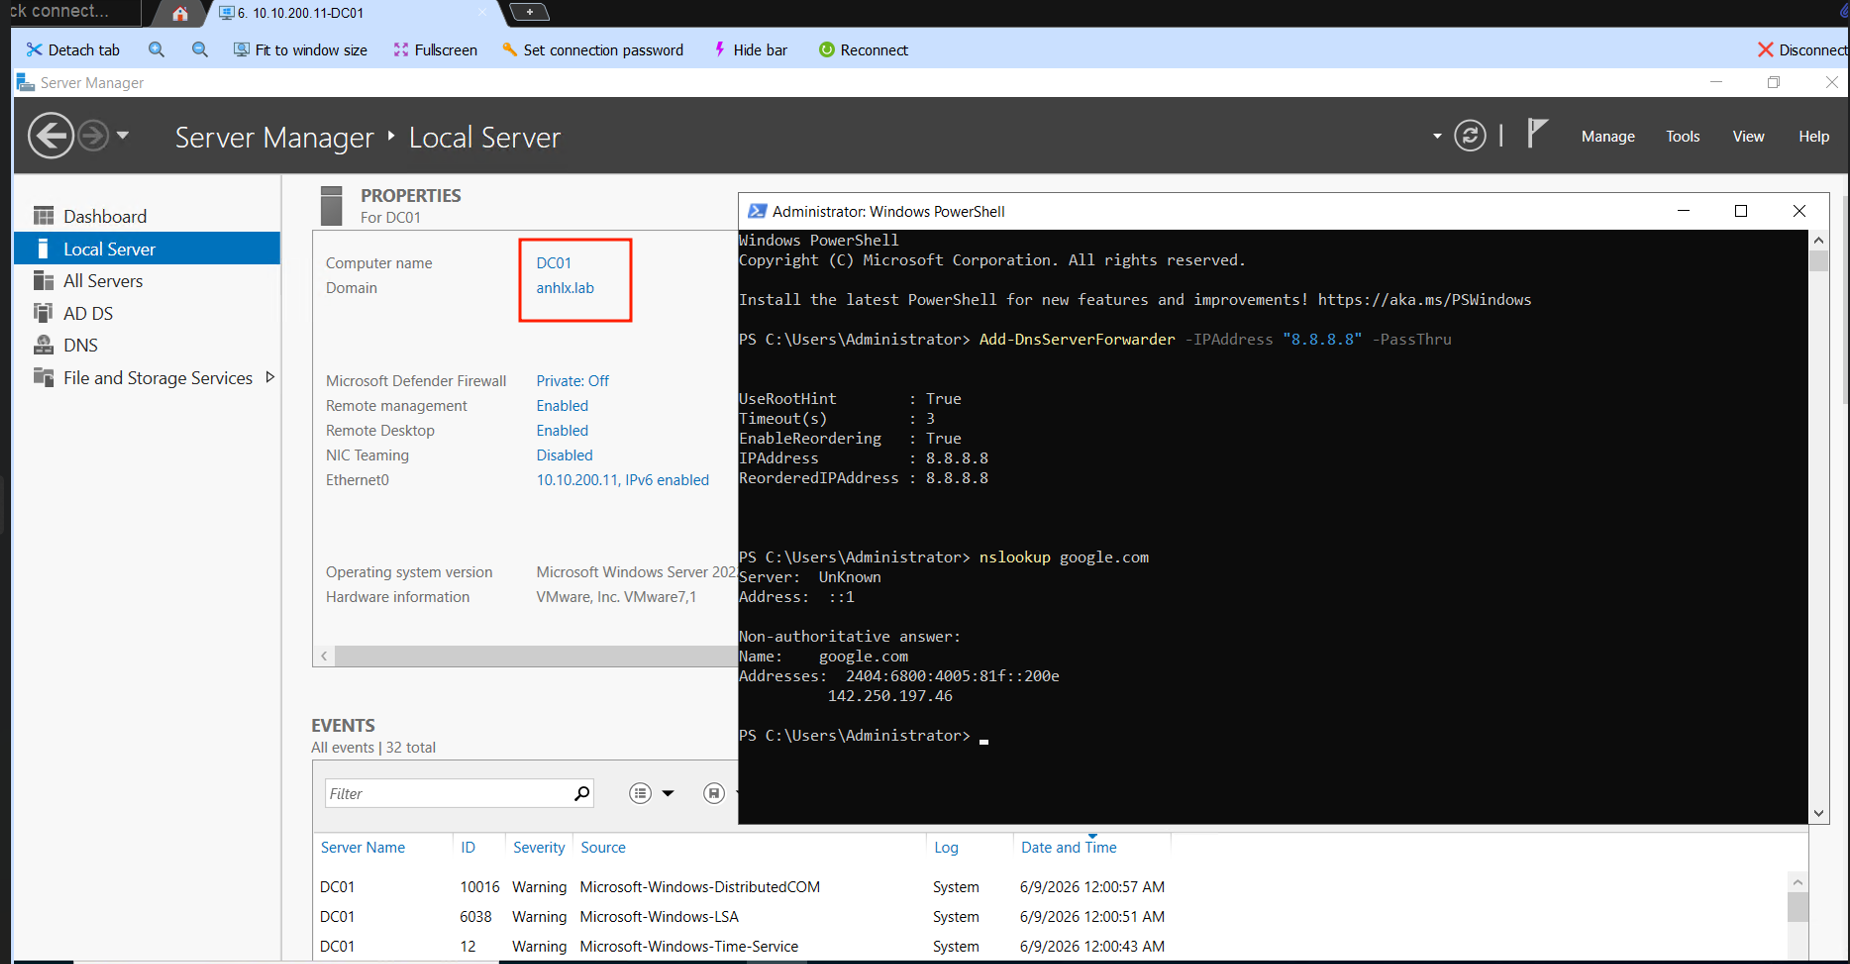Click the zoom in magnifier icon

coord(156,49)
